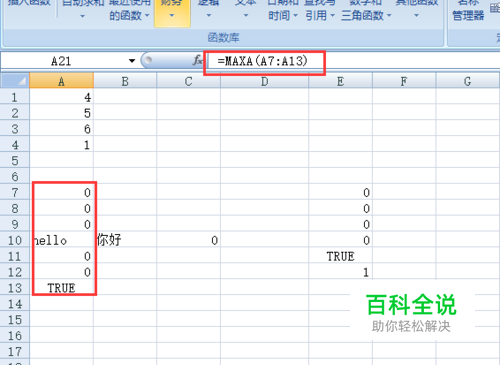Screen dimensions: 500x365
Task: Click cell E11 containing TRUE
Action: click(340, 256)
